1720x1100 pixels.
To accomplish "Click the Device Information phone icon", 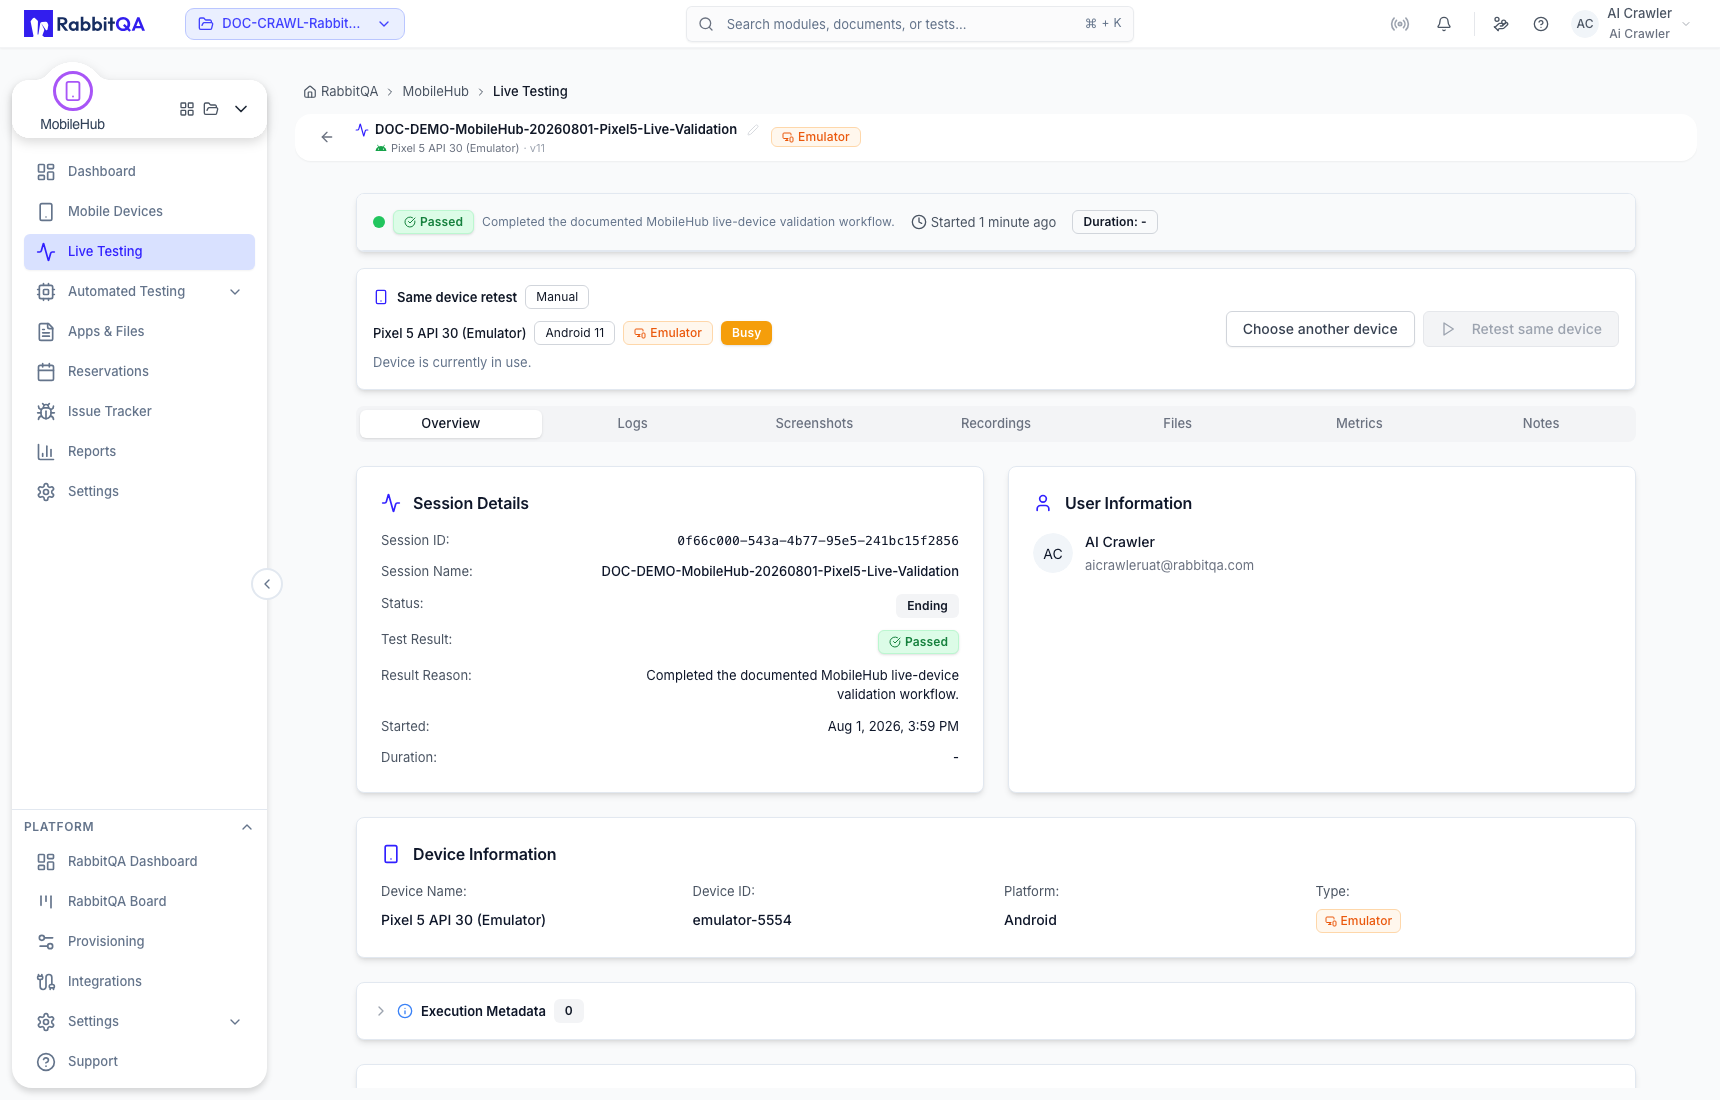I will coord(391,854).
